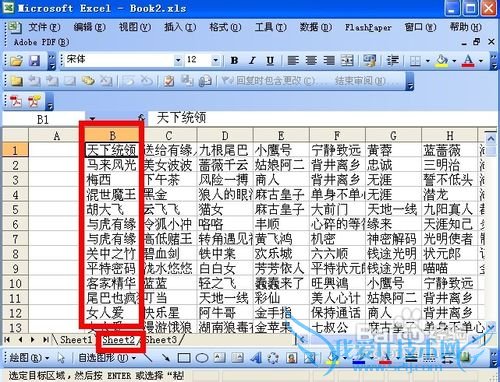Open Fill Color dropdown arrow

454,61
